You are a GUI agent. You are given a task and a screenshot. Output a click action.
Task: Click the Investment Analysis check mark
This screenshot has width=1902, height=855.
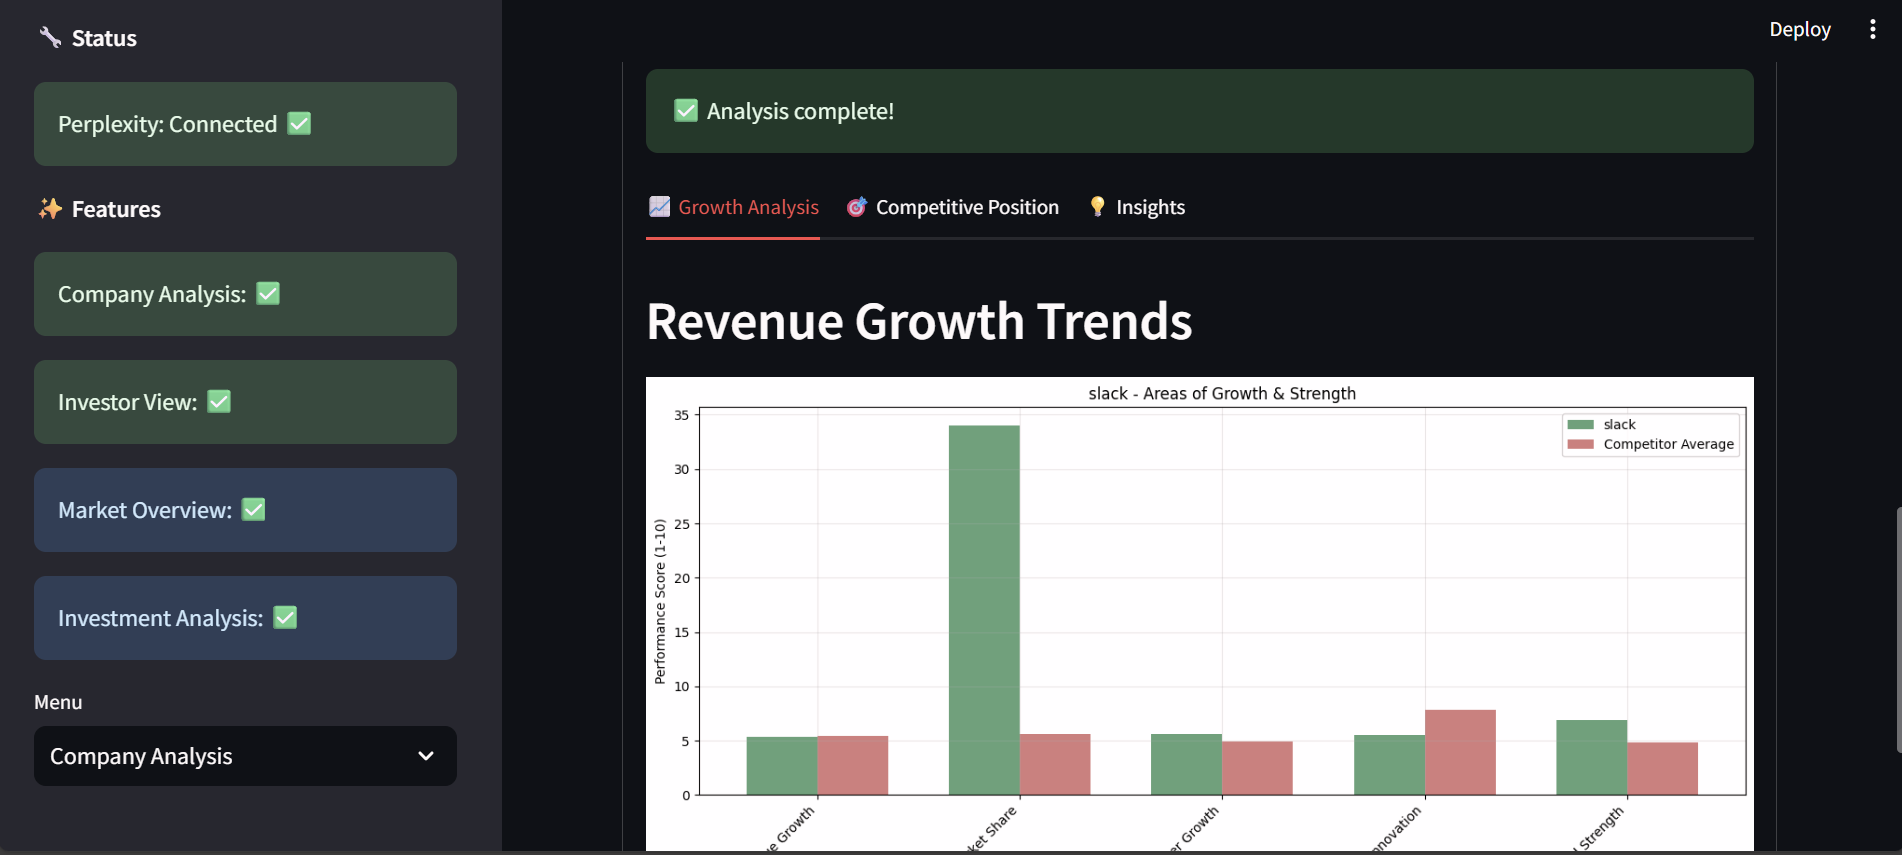click(285, 617)
